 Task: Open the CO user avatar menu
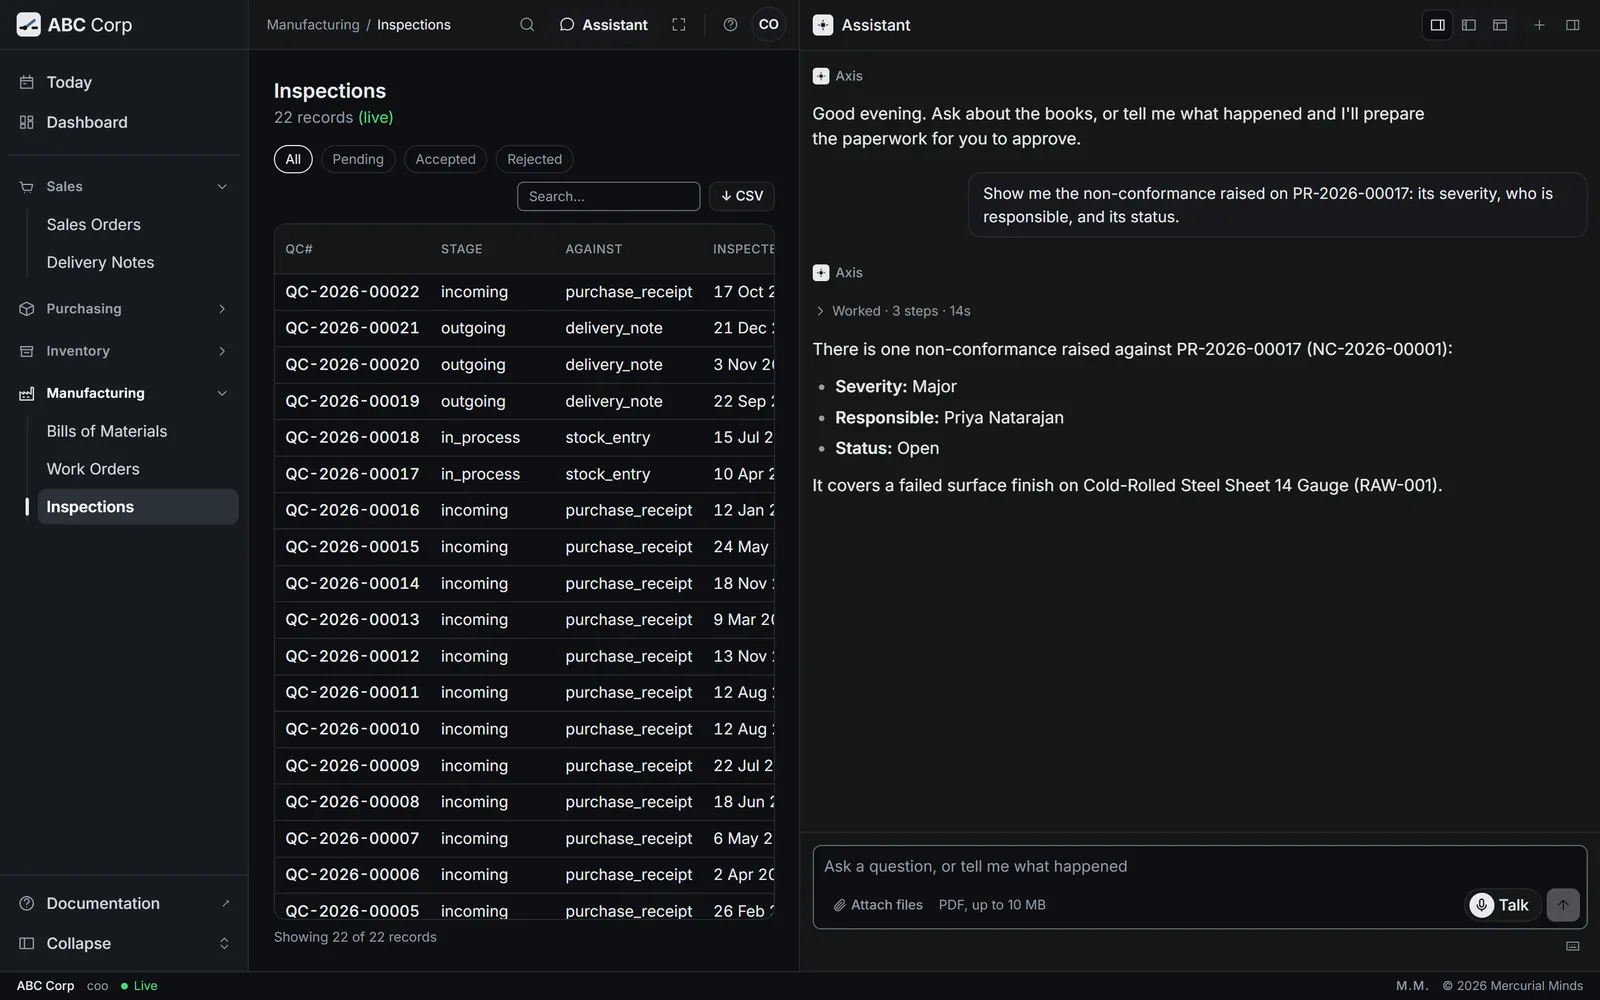pos(769,25)
